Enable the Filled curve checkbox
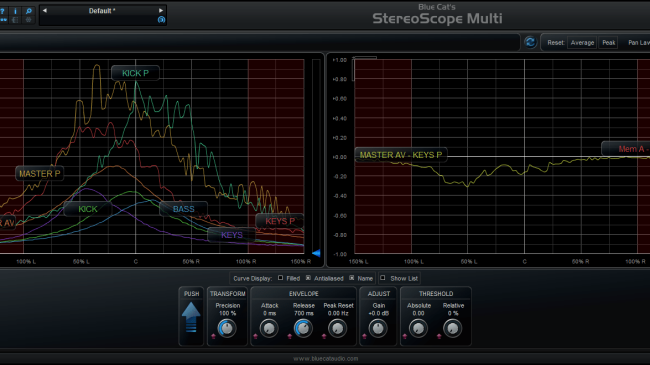Image resolution: width=650 pixels, height=365 pixels. (x=281, y=278)
